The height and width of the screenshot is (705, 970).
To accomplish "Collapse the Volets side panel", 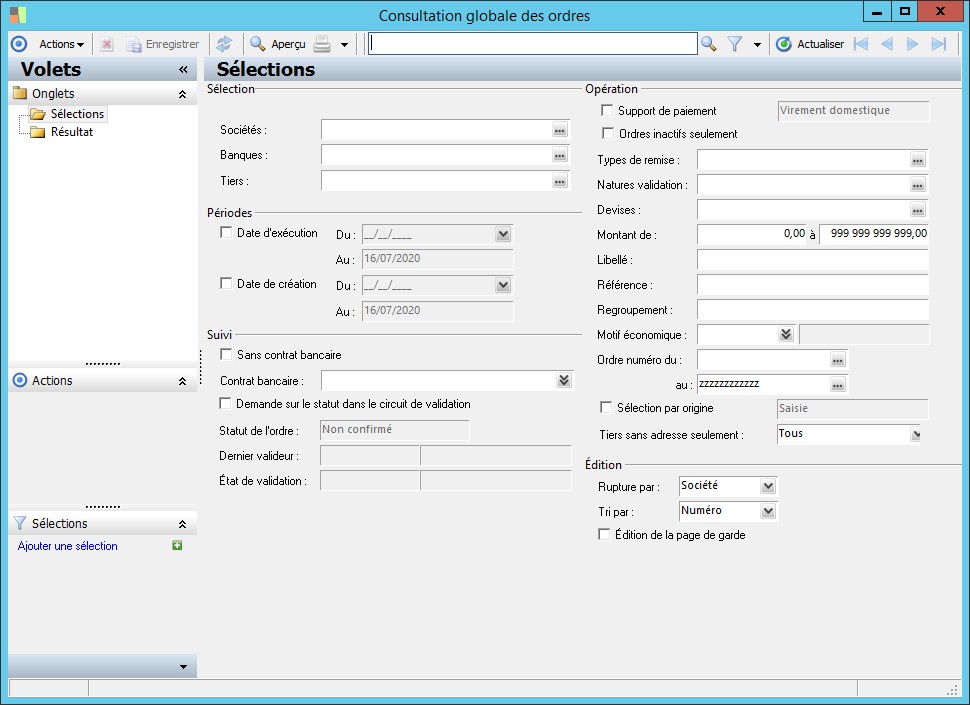I will click(183, 70).
